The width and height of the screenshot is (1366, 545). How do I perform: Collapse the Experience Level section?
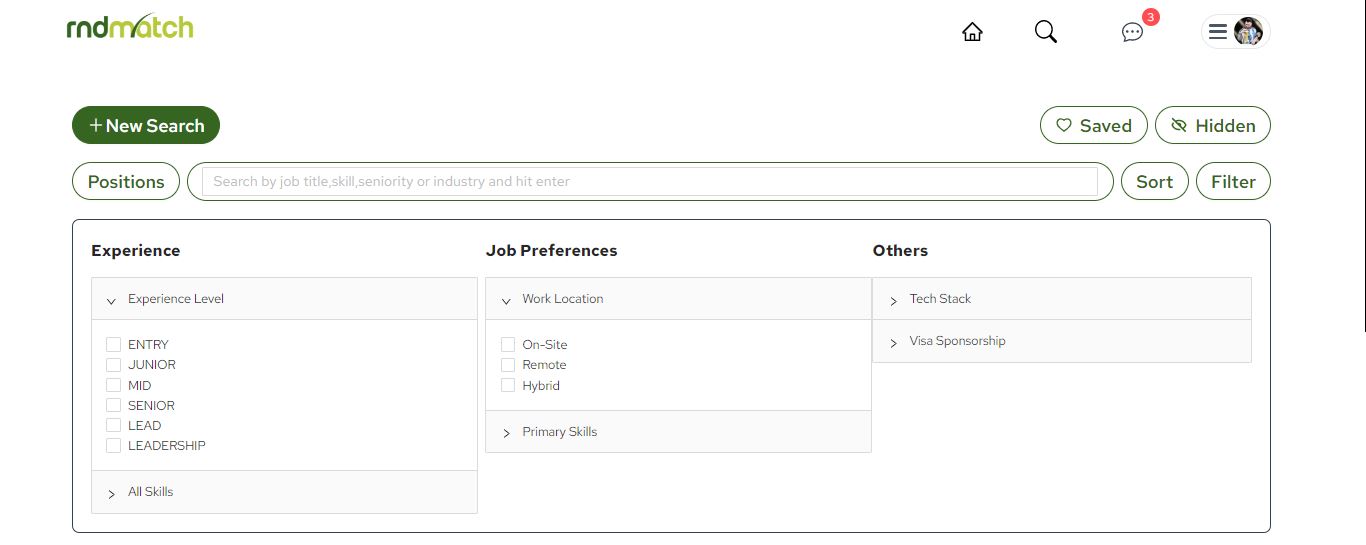(x=284, y=299)
